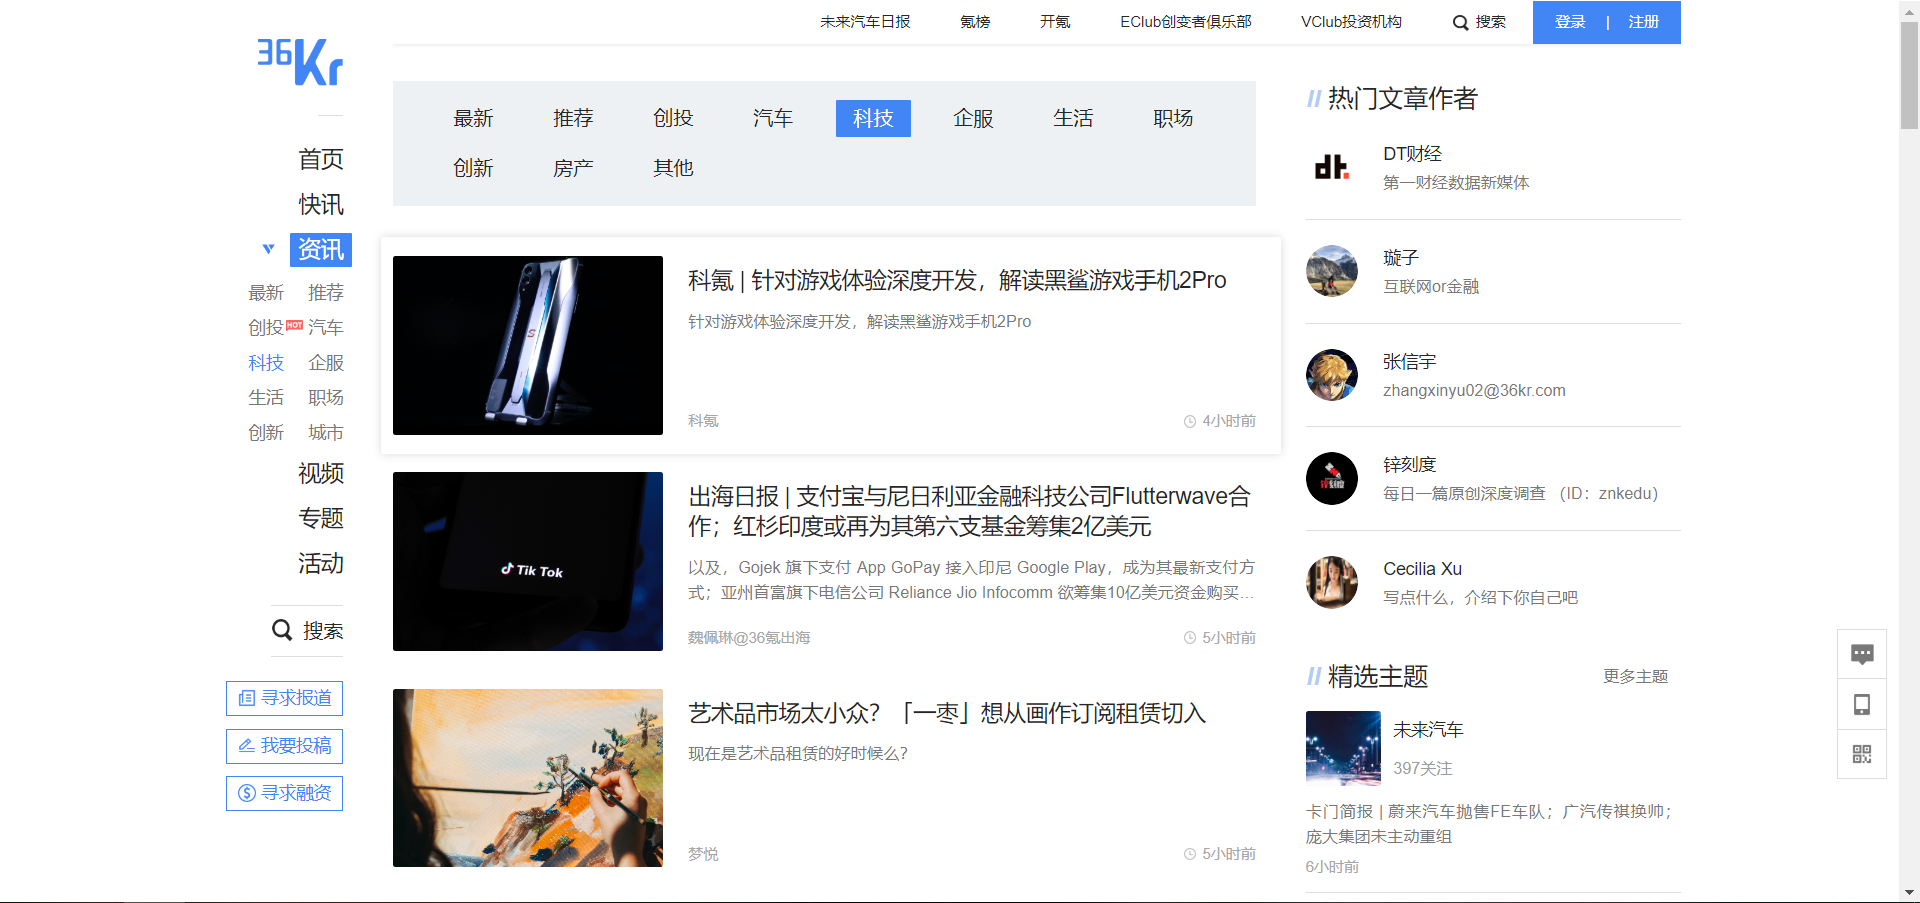Go to 首页 in the sidebar
The width and height of the screenshot is (1920, 903).
[320, 159]
